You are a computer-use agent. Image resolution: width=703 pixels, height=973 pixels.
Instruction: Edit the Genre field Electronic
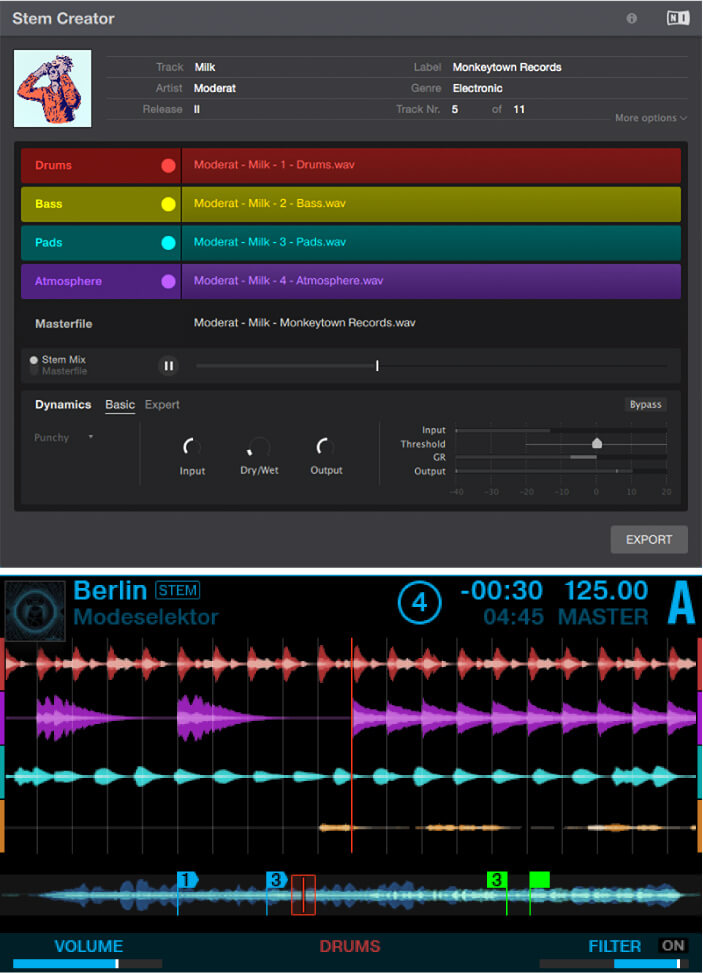pos(478,88)
